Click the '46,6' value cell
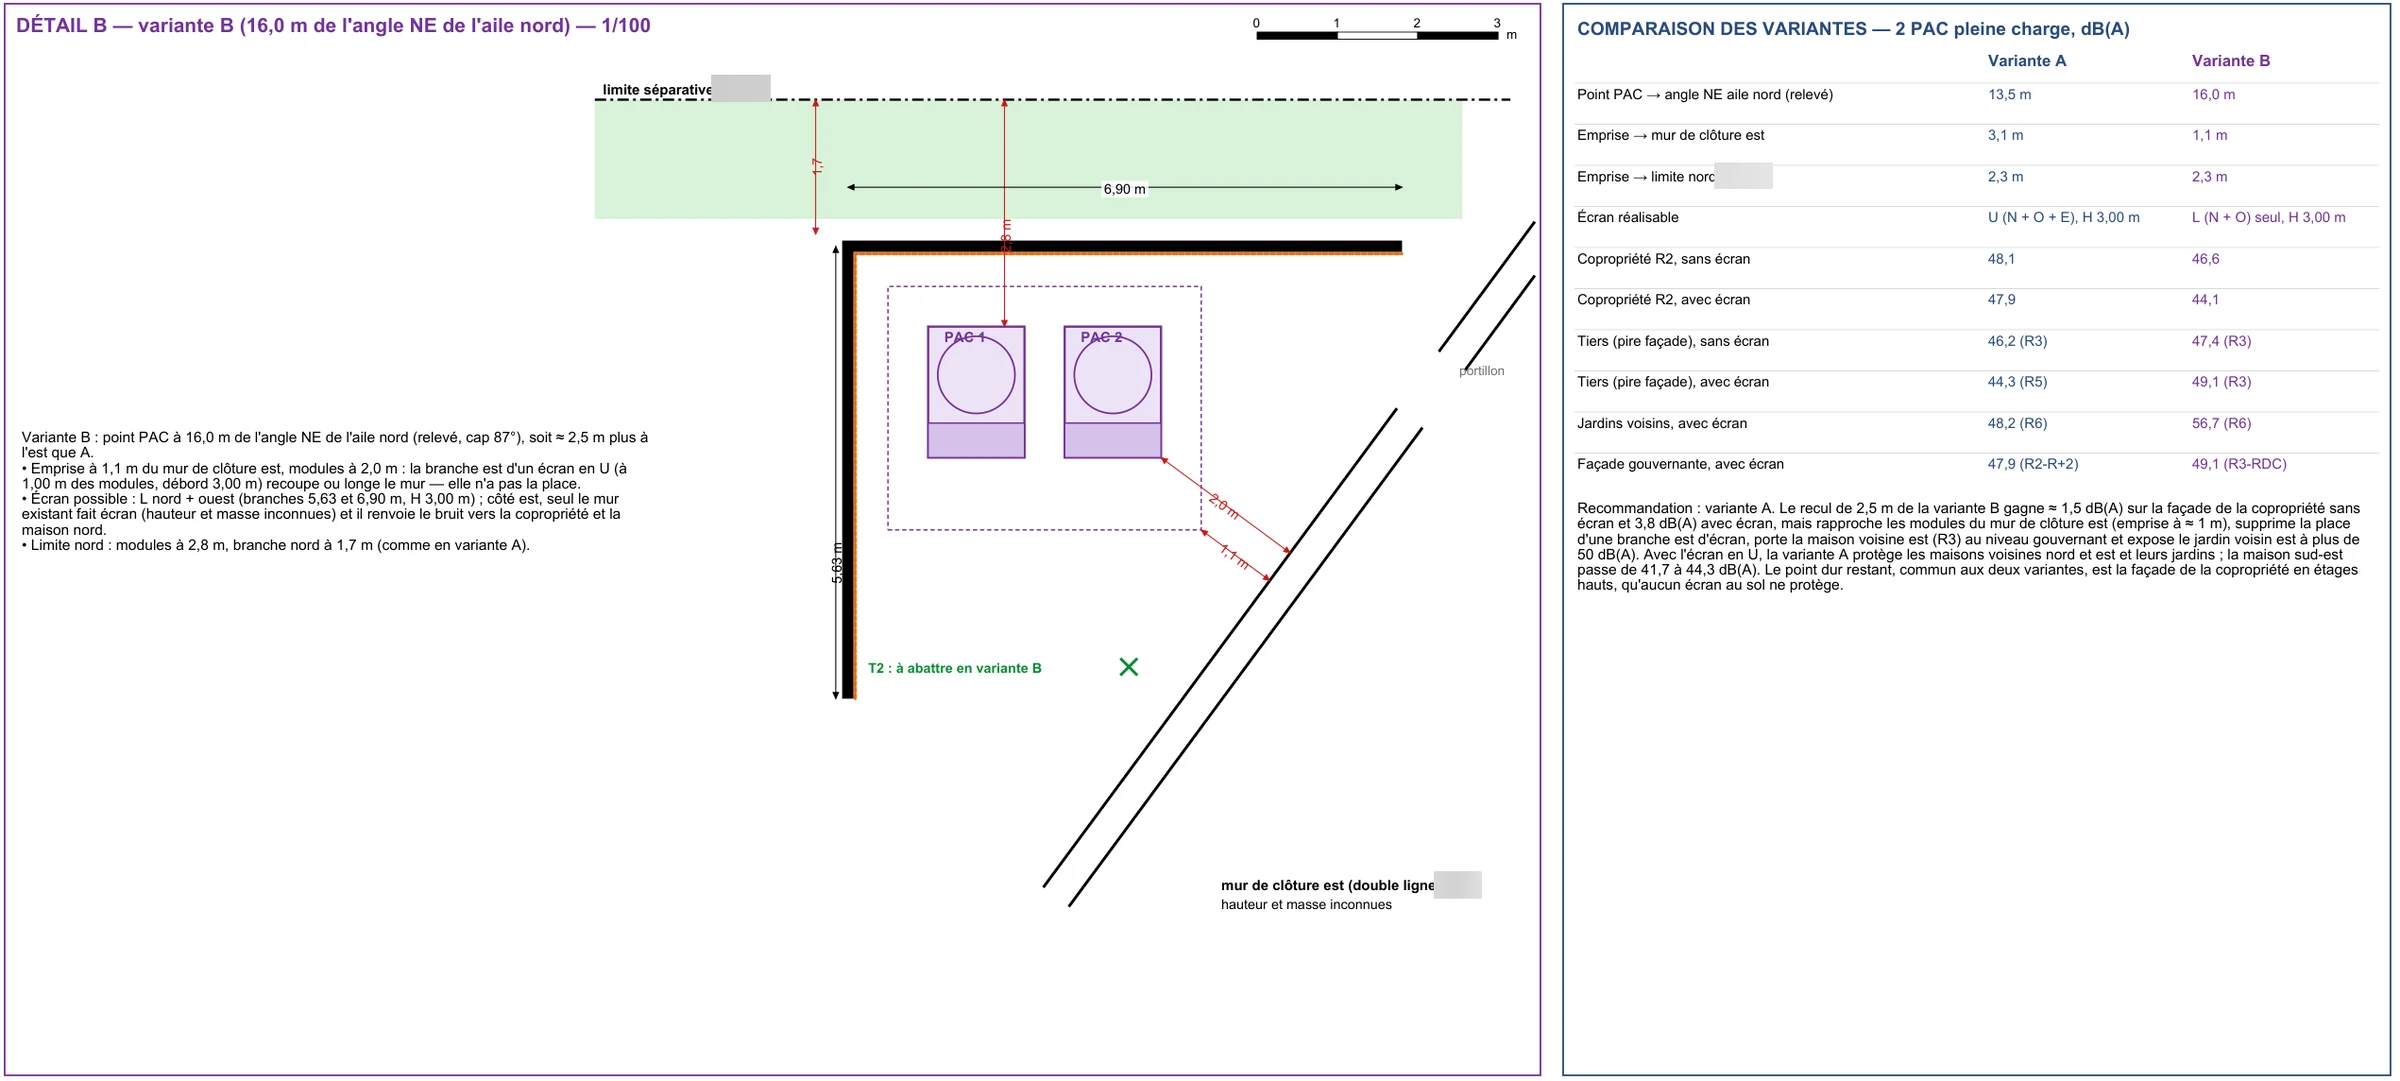The width and height of the screenshot is (2400, 1081). [x=2205, y=259]
